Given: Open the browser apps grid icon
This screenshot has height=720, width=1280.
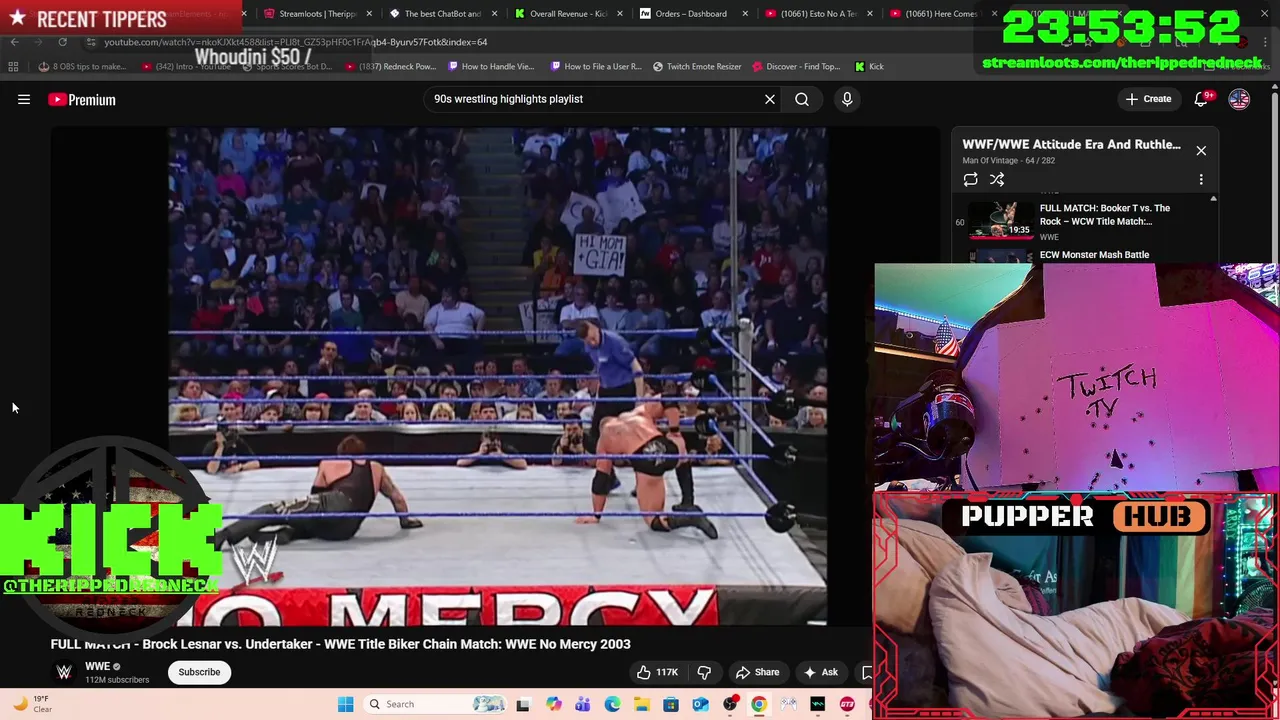Looking at the screenshot, I should pyautogui.click(x=13, y=66).
